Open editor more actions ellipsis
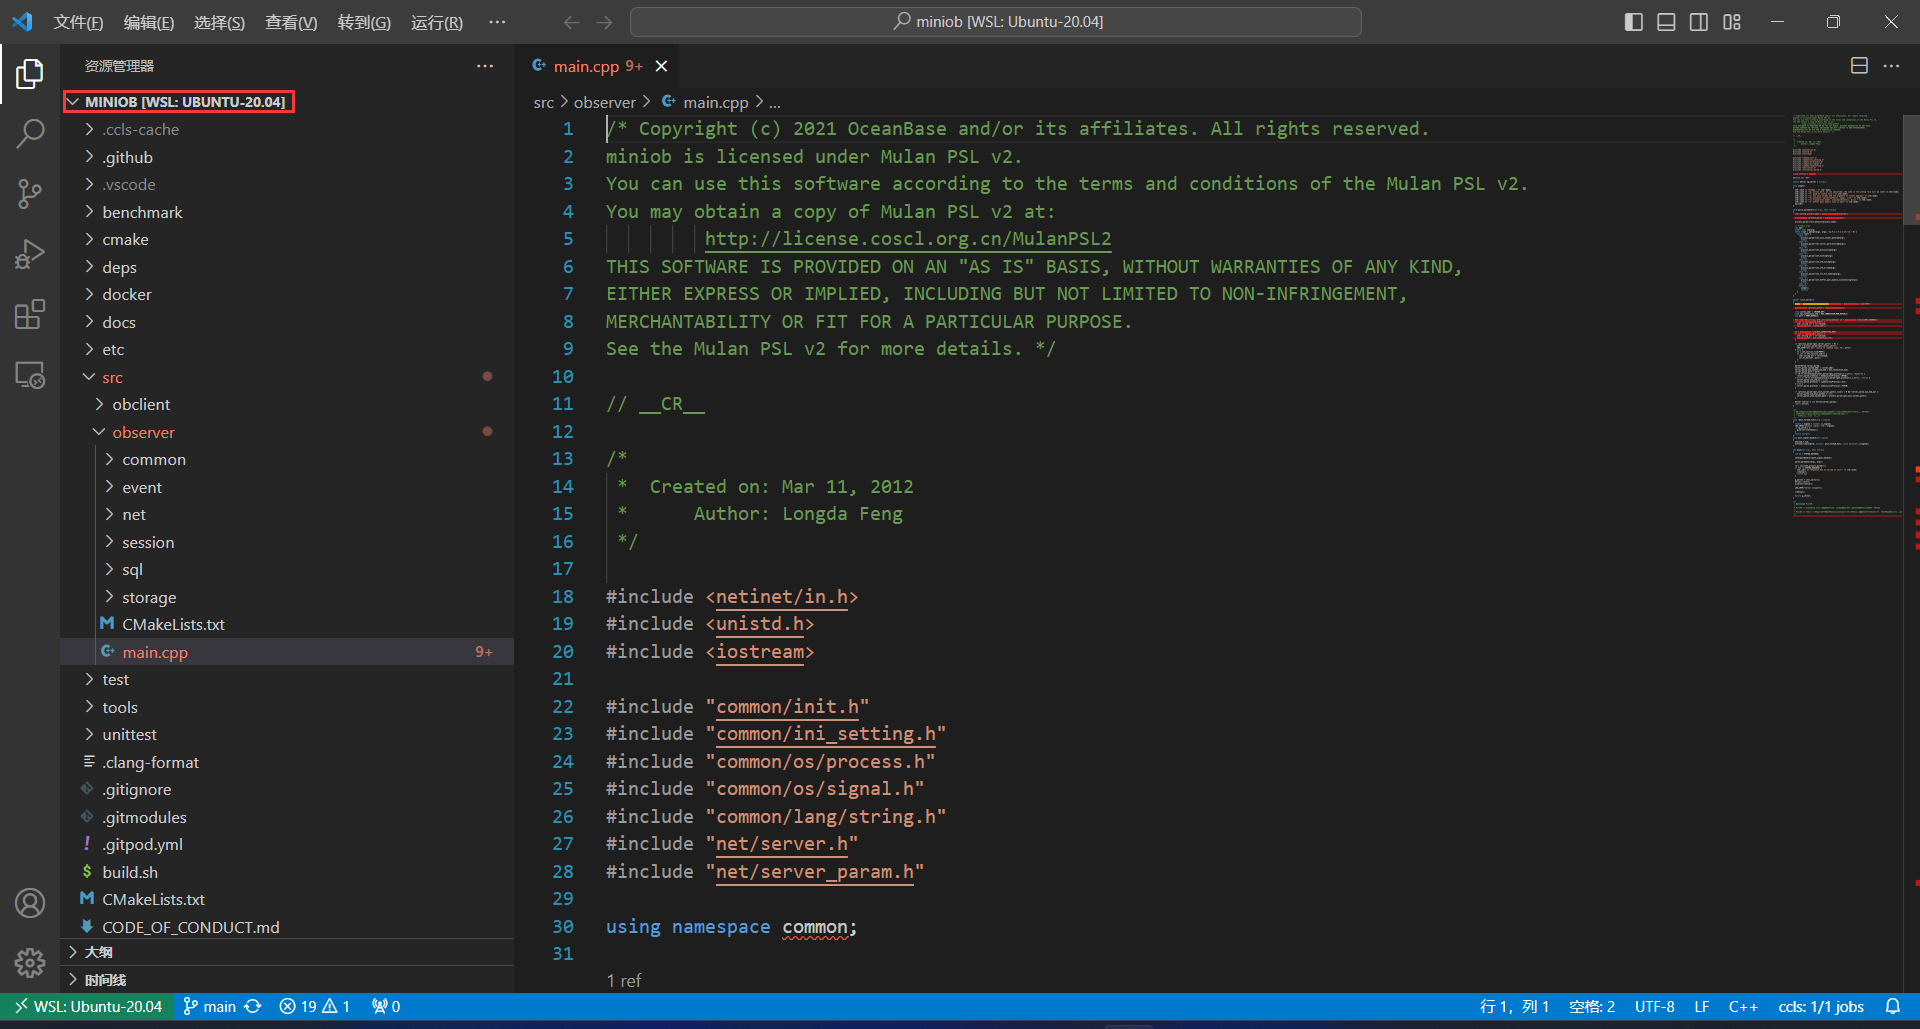 pos(1891,66)
